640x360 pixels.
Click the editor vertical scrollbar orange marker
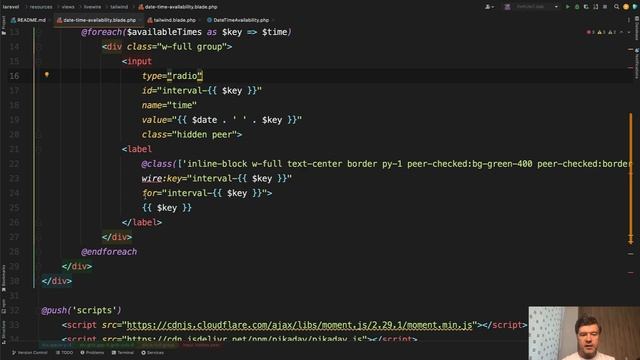[x=631, y=178]
